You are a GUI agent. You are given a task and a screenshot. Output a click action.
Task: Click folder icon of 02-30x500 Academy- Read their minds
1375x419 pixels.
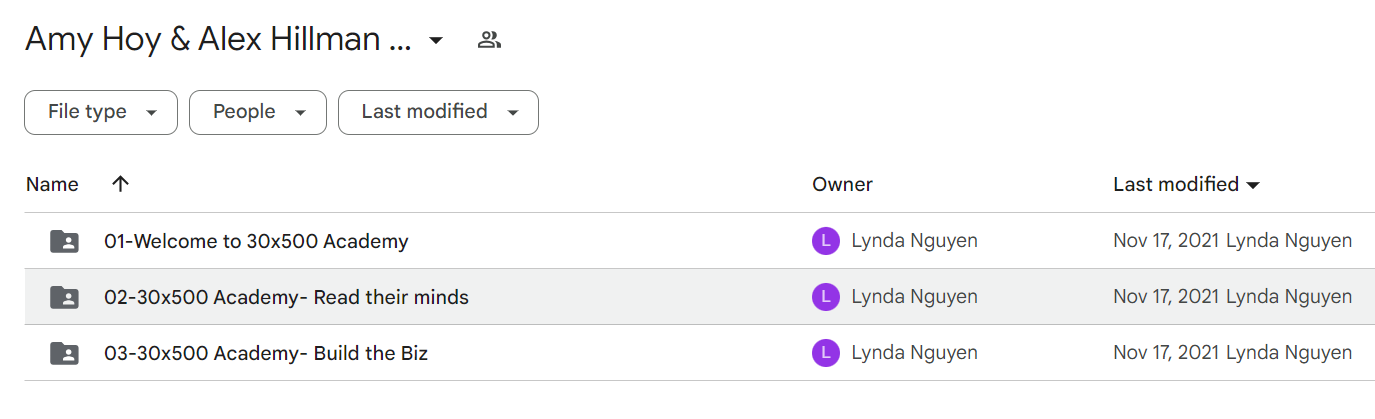point(64,297)
